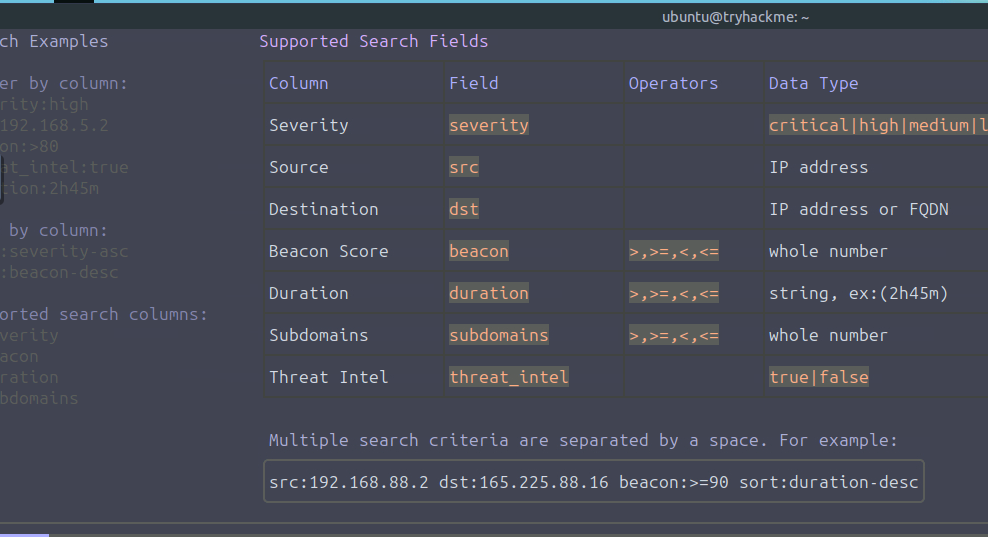Screen dimensions: 988x537
Task: Click the example search query box
Action: (594, 482)
